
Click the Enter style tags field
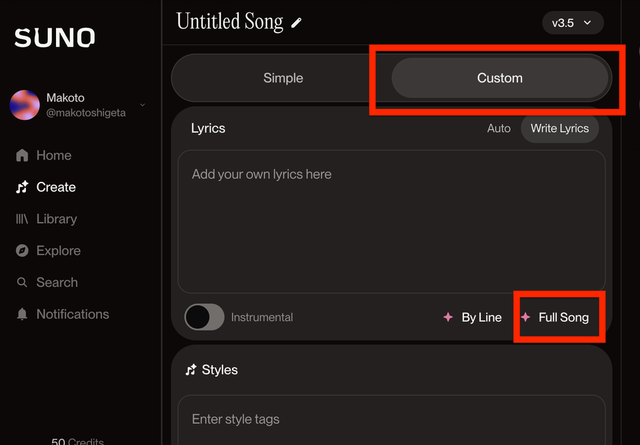(x=391, y=419)
